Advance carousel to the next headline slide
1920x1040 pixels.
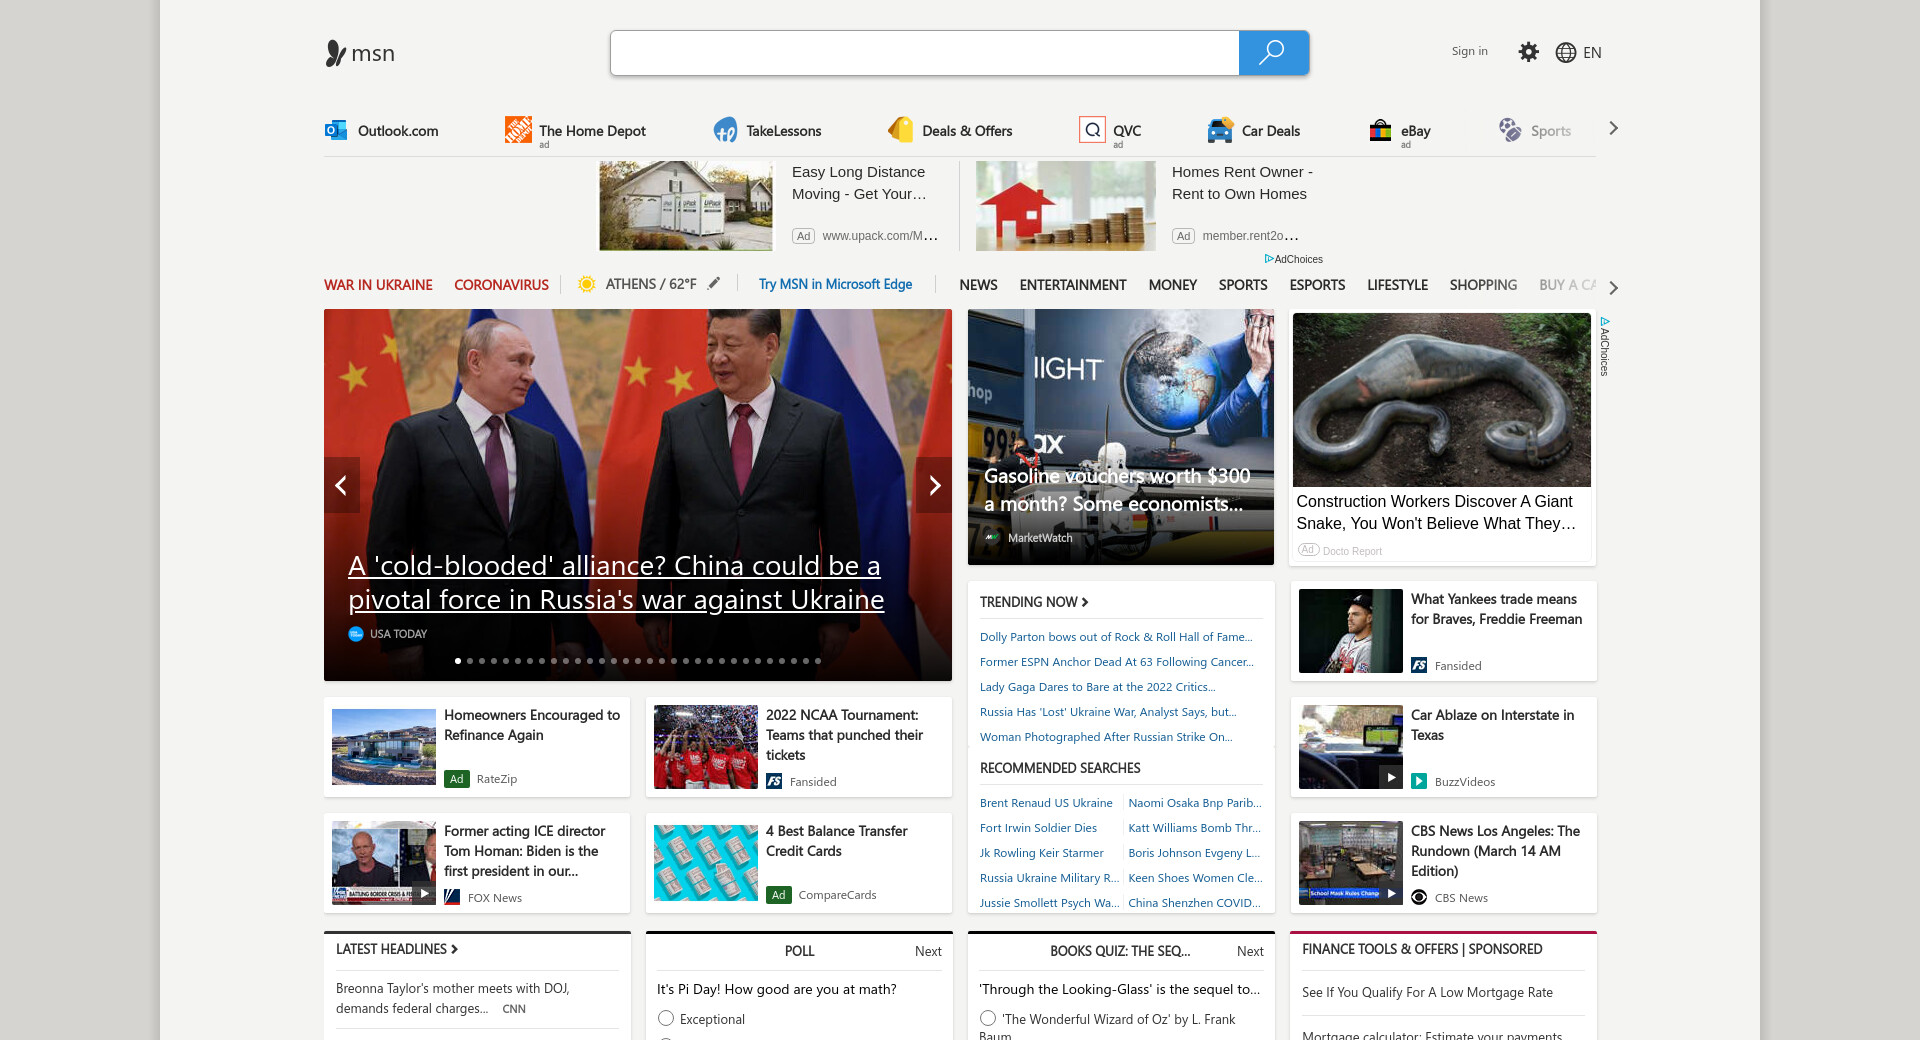click(934, 485)
